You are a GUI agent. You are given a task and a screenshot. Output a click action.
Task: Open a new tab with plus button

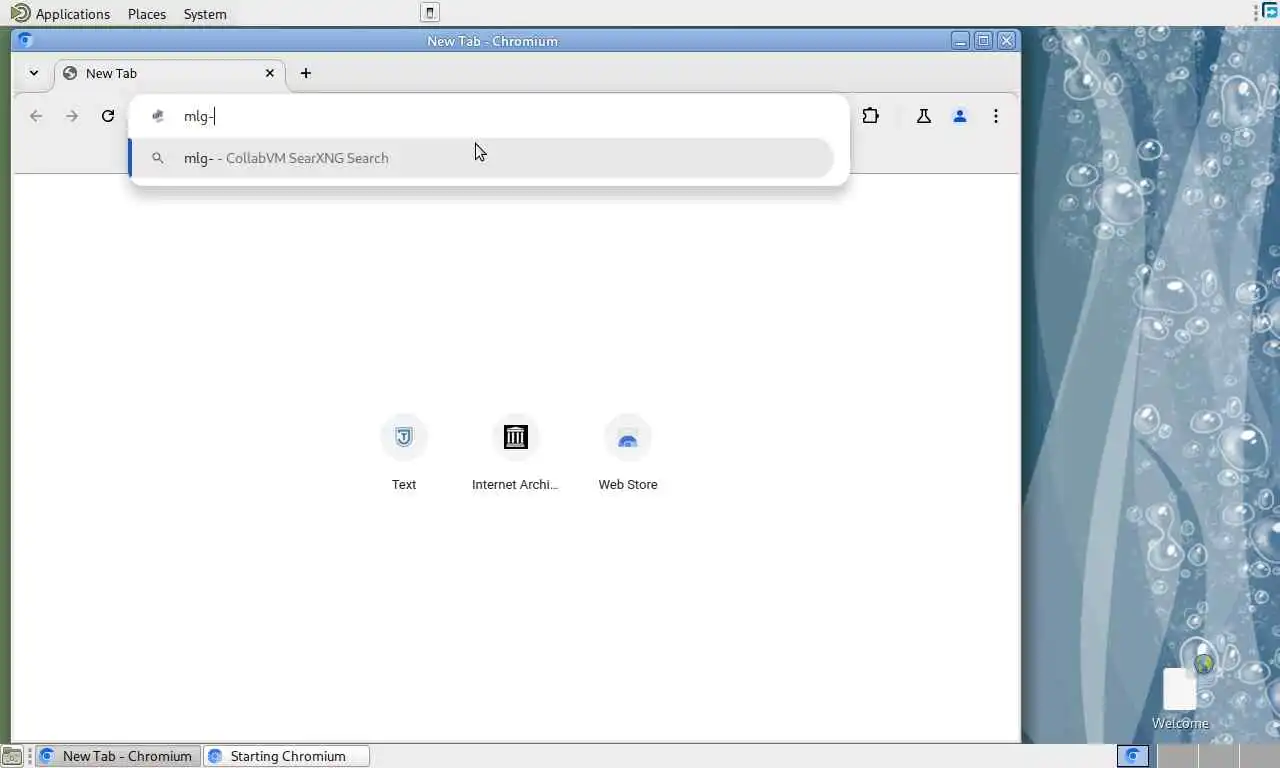click(x=306, y=73)
